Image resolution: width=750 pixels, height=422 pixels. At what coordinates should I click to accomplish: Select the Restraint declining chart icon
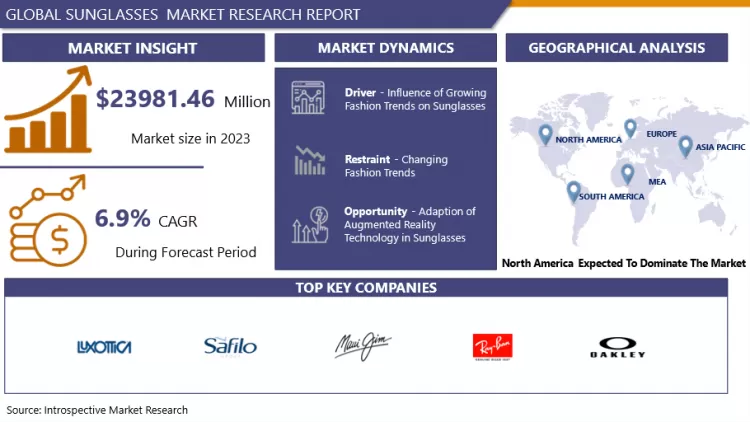(310, 160)
